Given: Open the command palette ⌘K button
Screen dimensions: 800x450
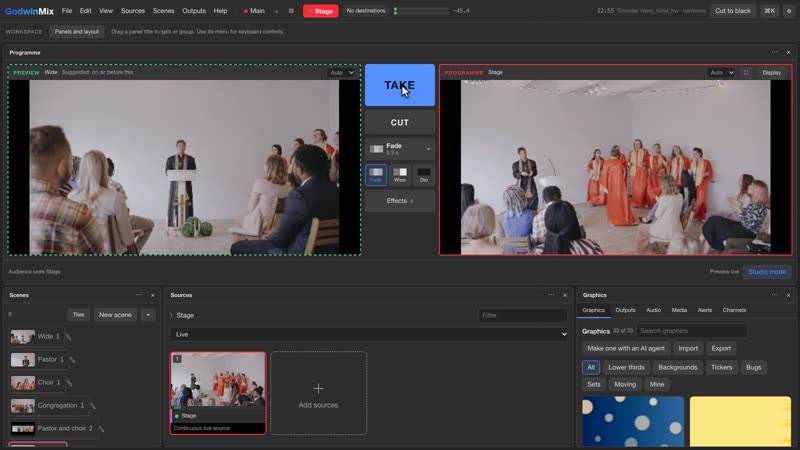Looking at the screenshot, I should (769, 11).
